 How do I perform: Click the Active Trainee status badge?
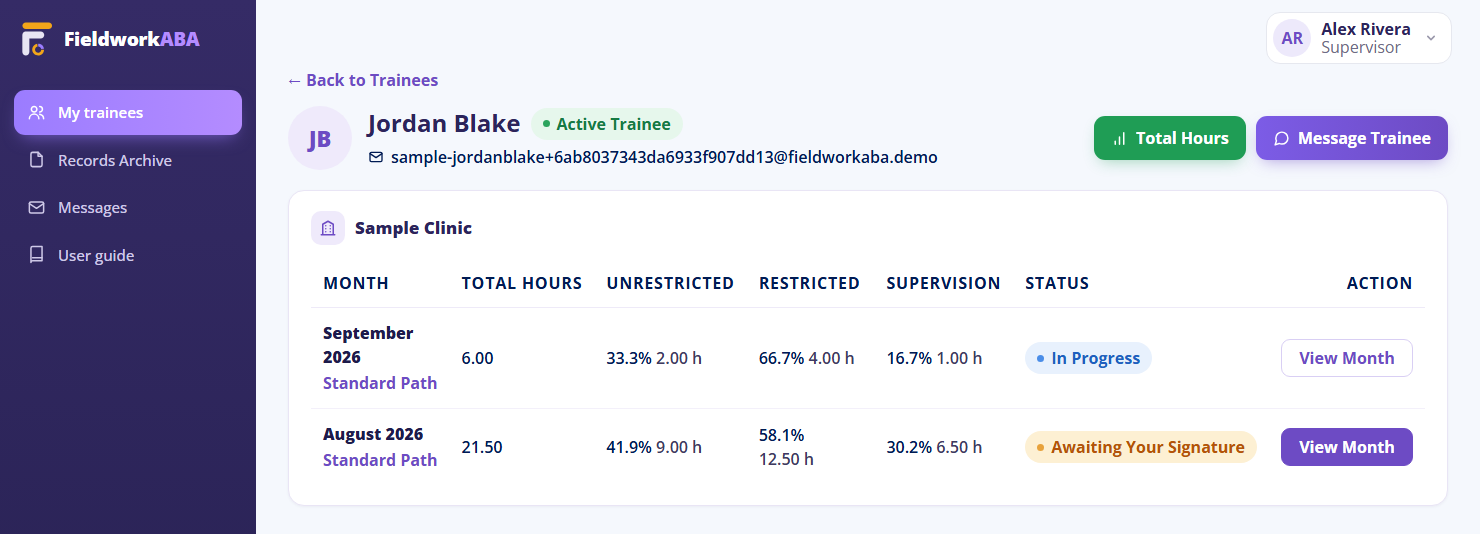[607, 124]
